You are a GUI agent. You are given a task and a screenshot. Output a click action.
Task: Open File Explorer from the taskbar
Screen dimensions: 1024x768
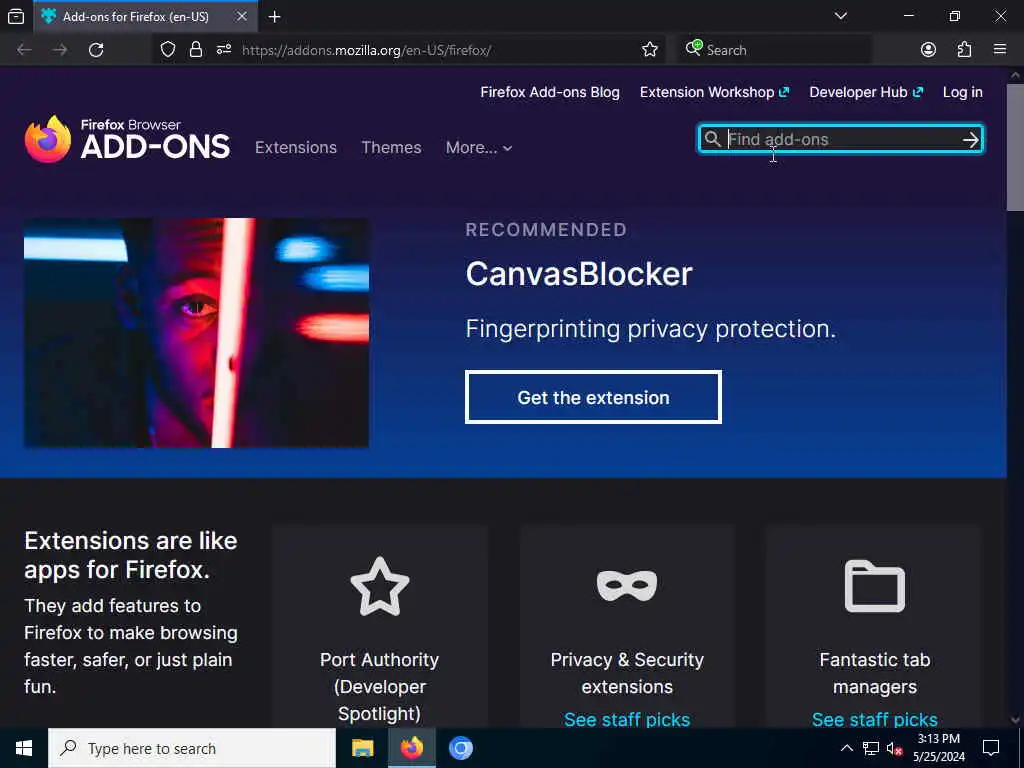[x=362, y=748]
